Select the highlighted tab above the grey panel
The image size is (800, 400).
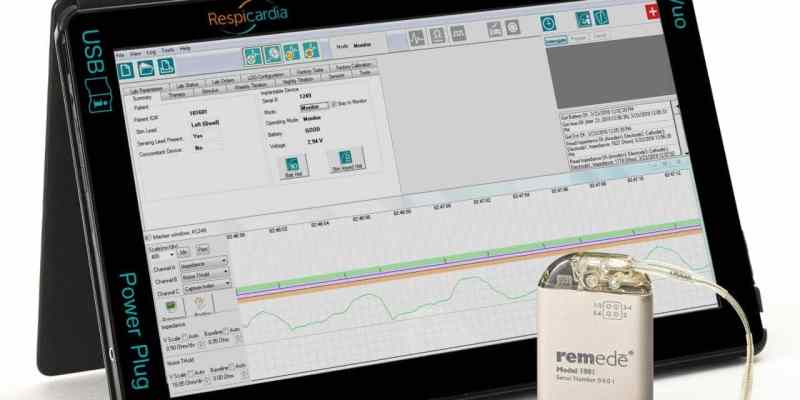tap(556, 42)
